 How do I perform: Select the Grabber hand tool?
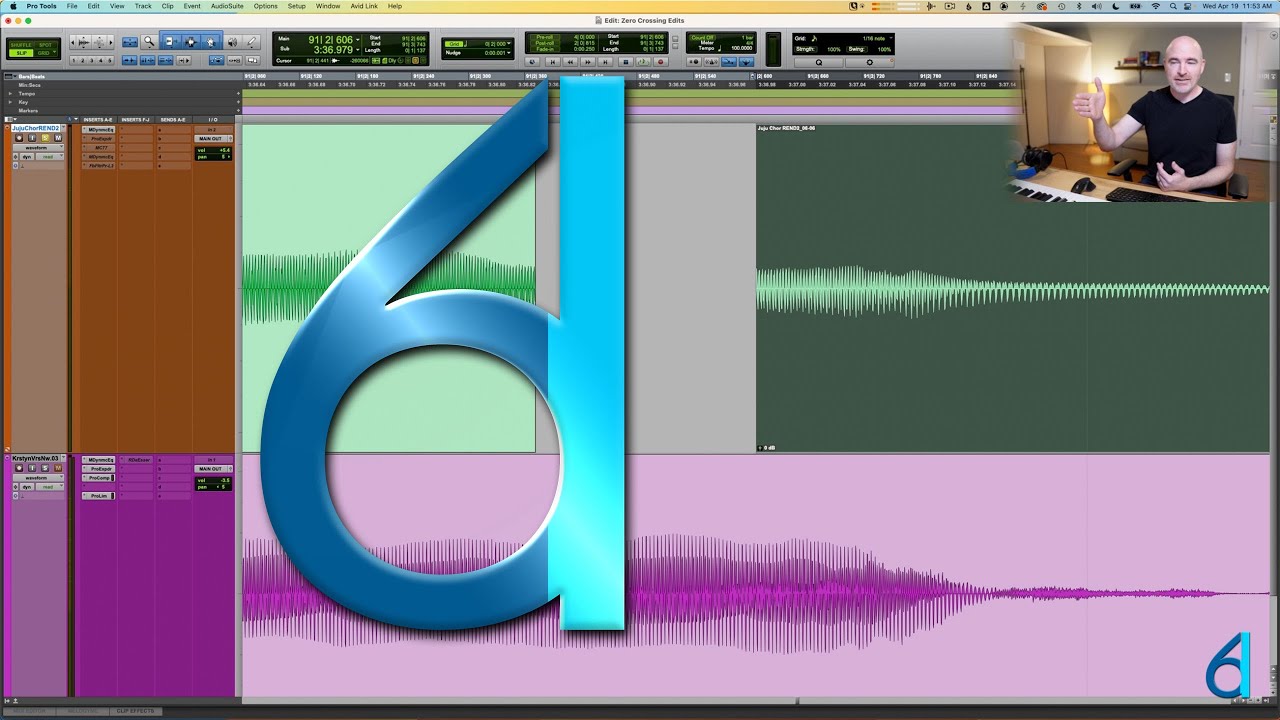pyautogui.click(x=211, y=42)
